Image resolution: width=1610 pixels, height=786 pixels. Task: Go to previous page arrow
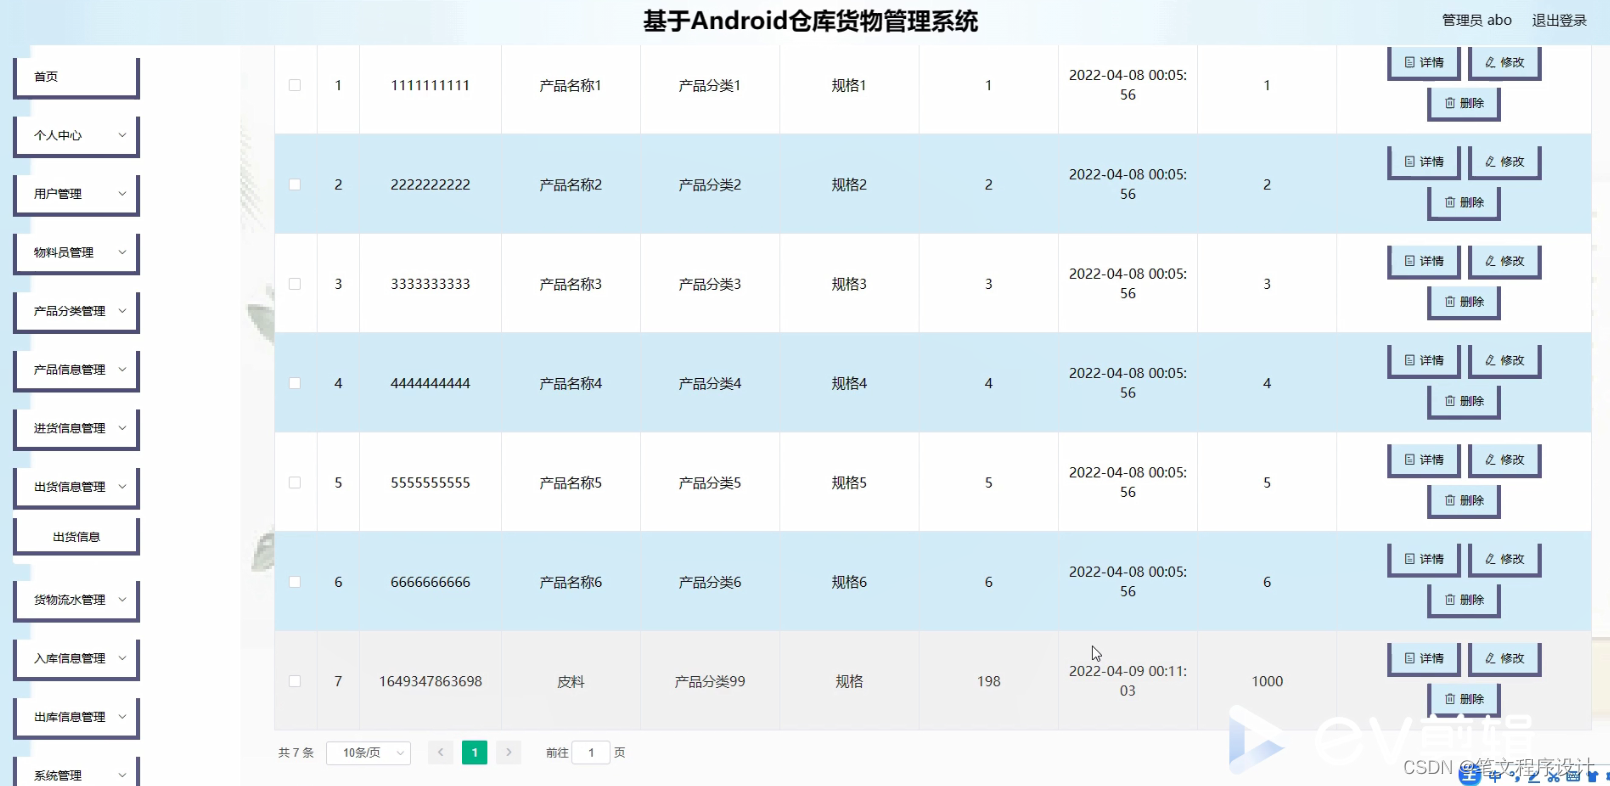click(440, 753)
